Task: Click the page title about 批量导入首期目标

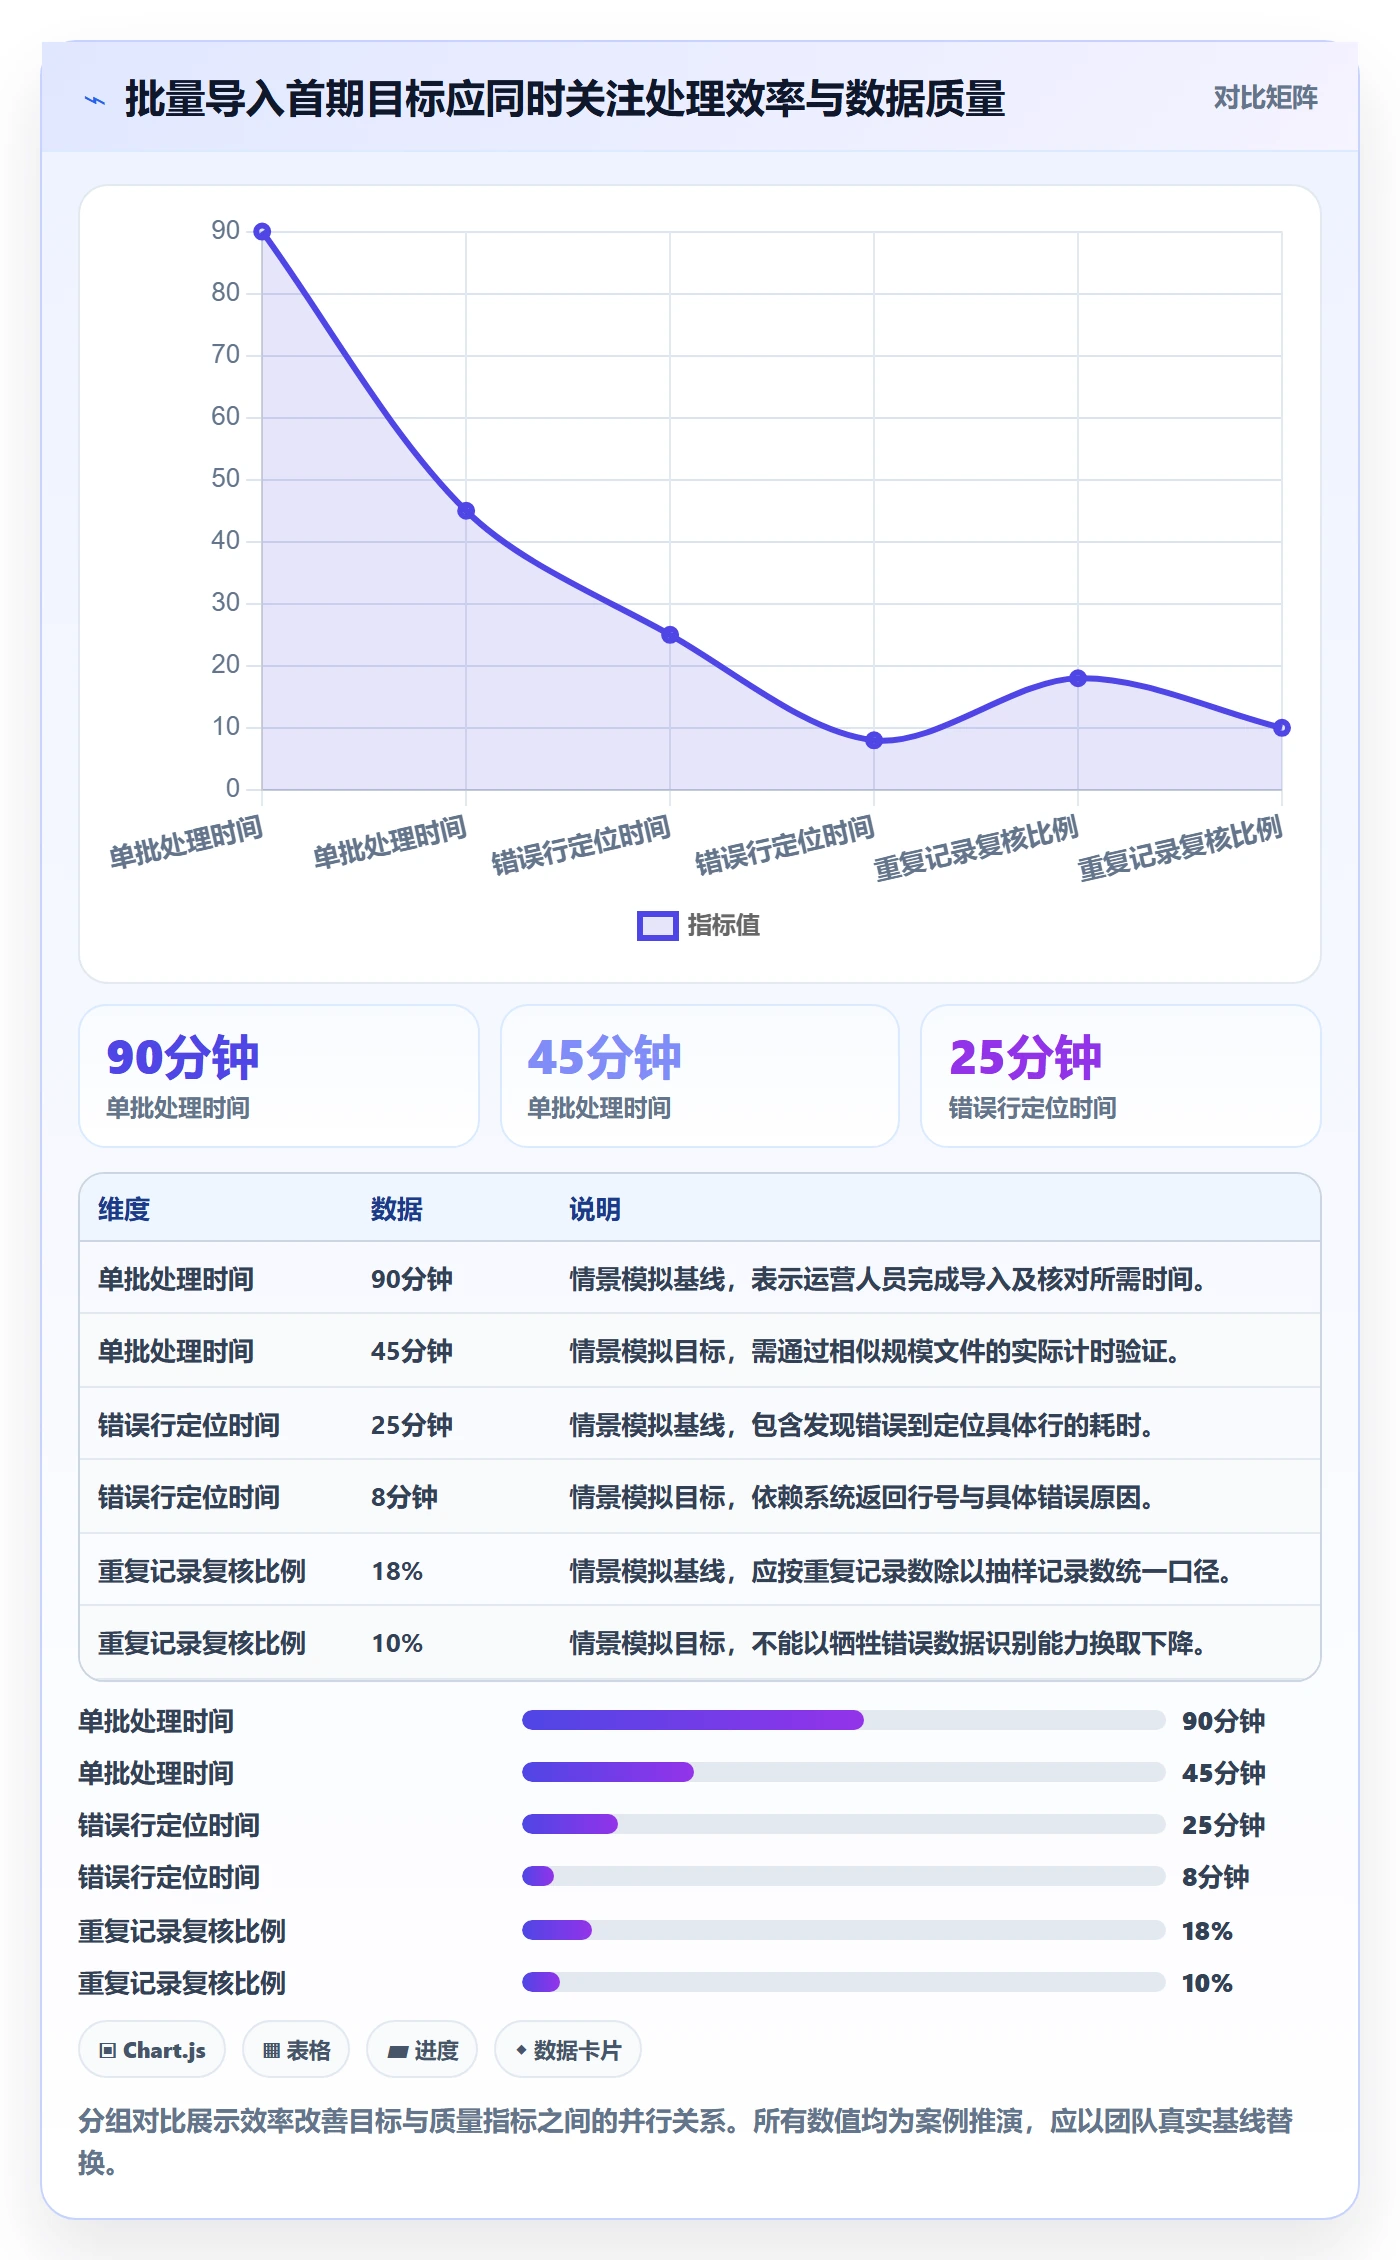Action: [x=565, y=99]
